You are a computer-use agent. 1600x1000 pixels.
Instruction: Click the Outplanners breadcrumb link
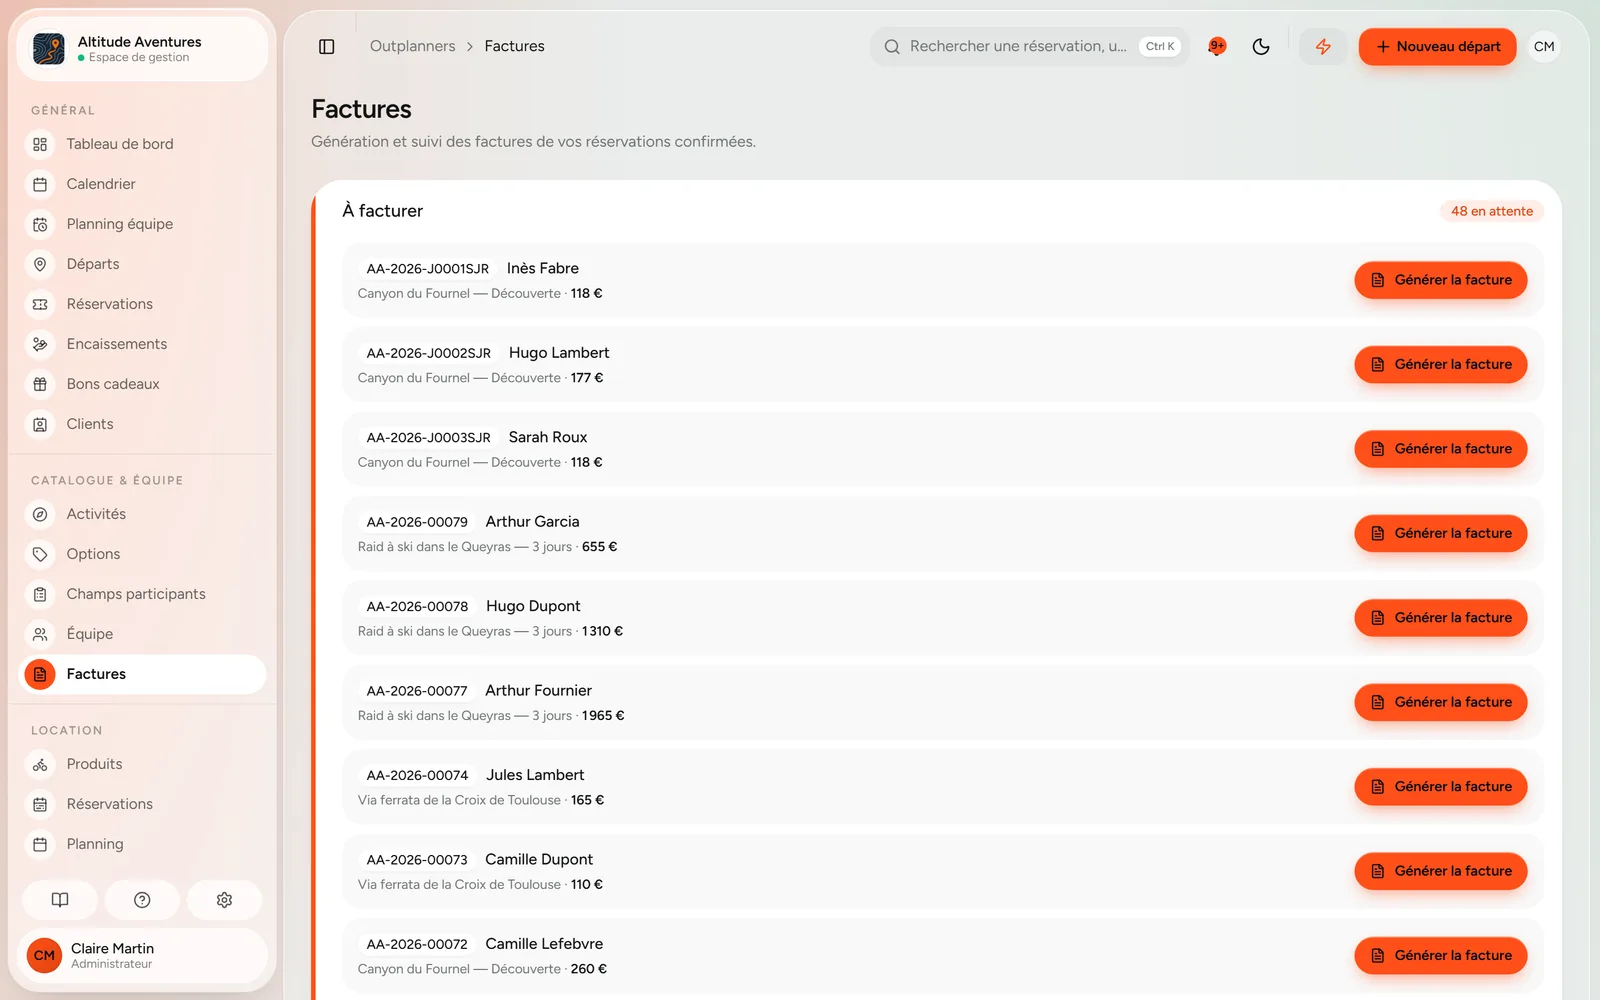(x=412, y=47)
